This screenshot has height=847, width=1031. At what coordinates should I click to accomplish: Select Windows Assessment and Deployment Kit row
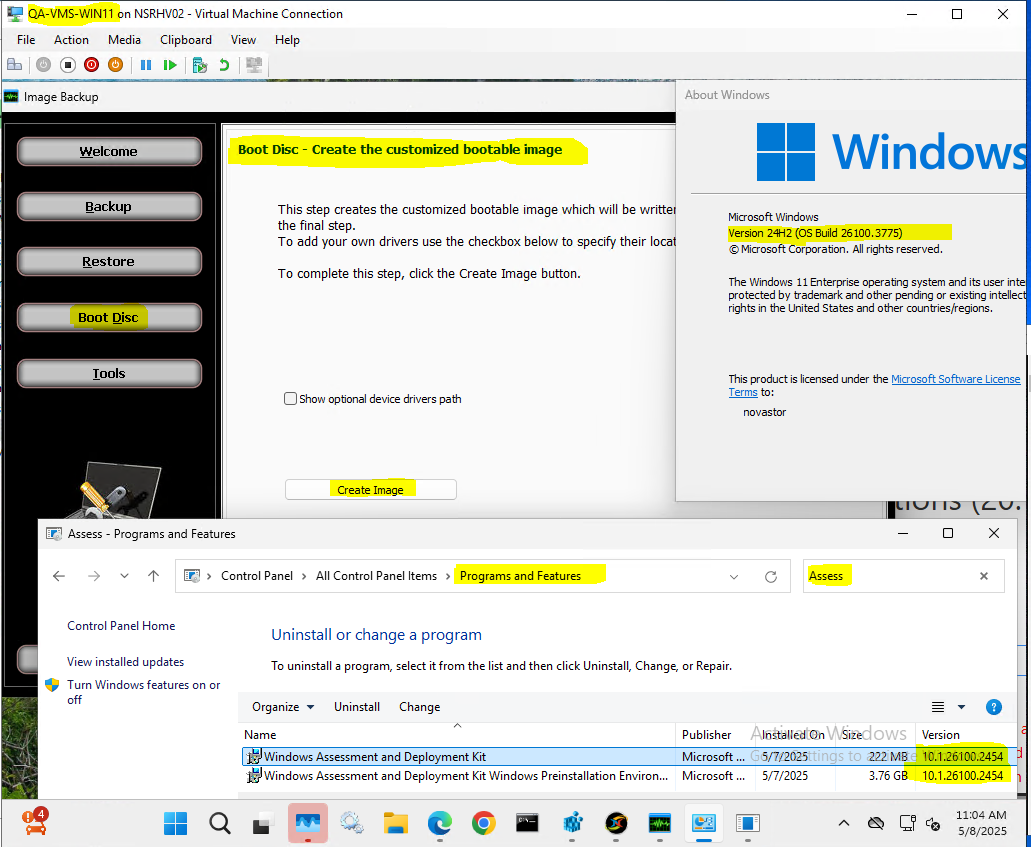(x=629, y=757)
